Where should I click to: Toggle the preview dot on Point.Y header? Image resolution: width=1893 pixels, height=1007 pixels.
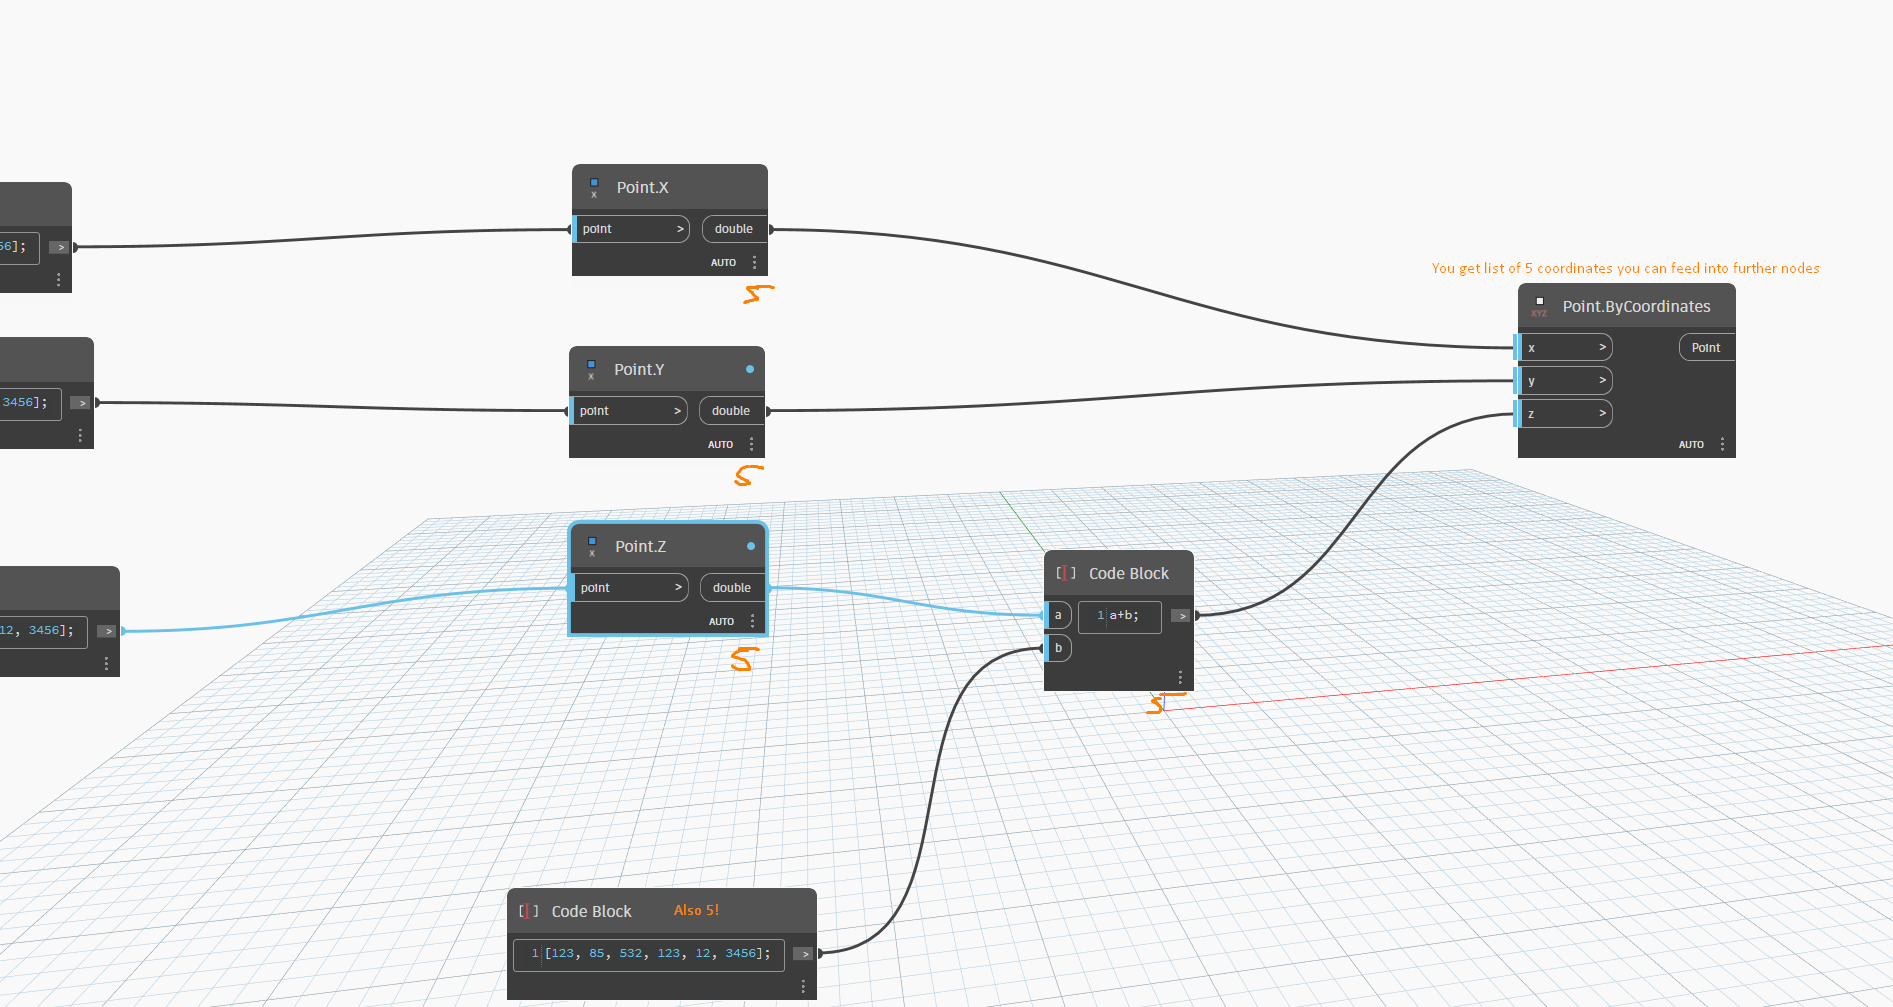(x=750, y=369)
